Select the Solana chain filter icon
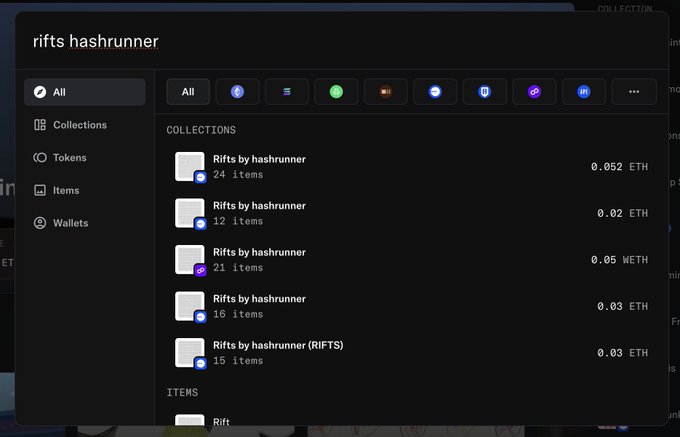Viewport: 680px width, 437px height. [287, 91]
